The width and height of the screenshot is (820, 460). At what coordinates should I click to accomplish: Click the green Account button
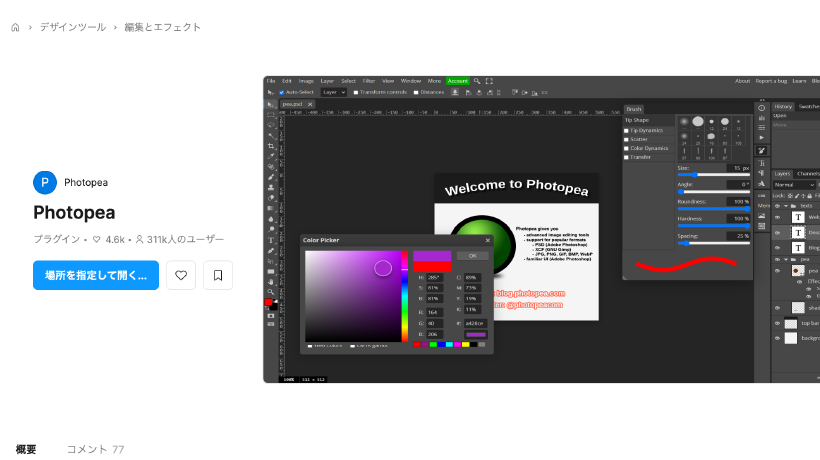pos(458,81)
